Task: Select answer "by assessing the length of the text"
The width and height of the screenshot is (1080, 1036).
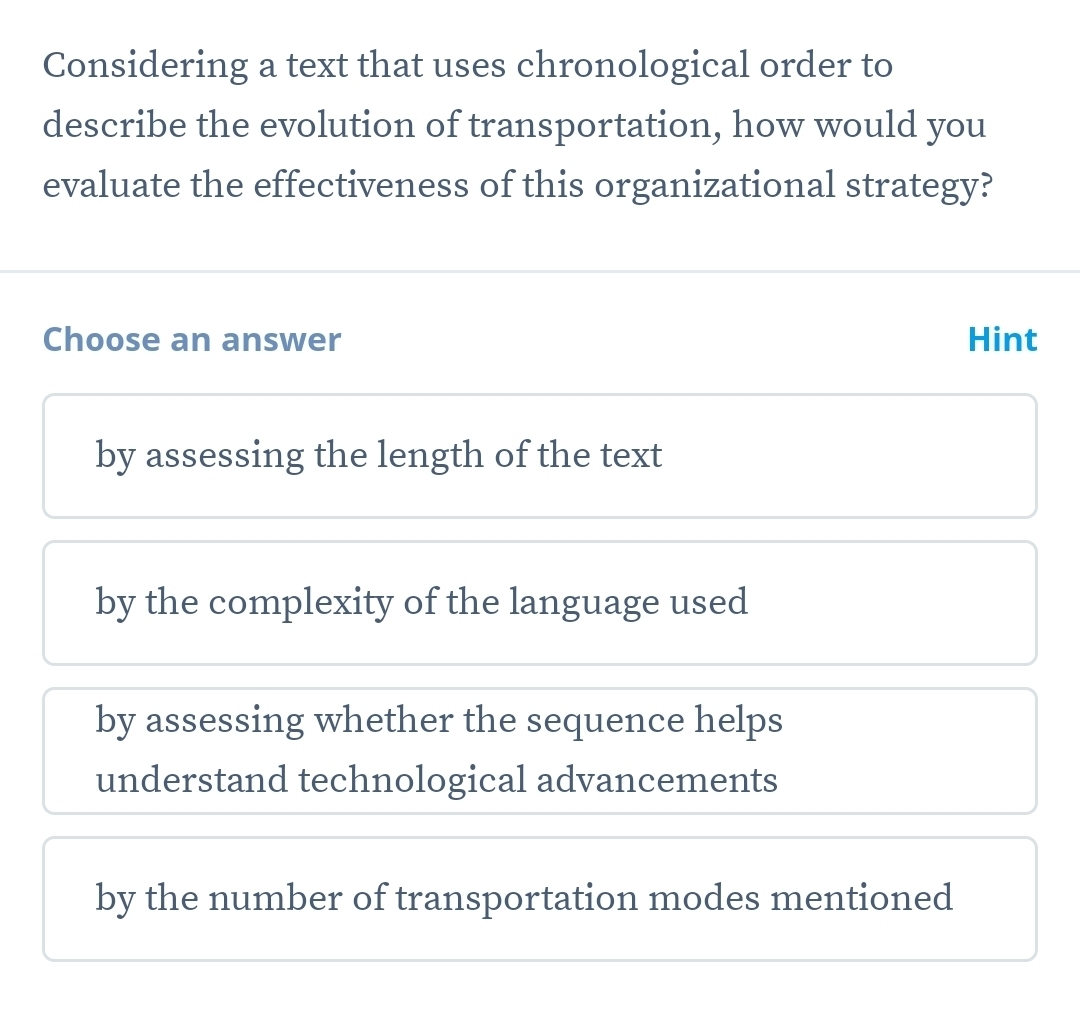Action: click(x=539, y=456)
